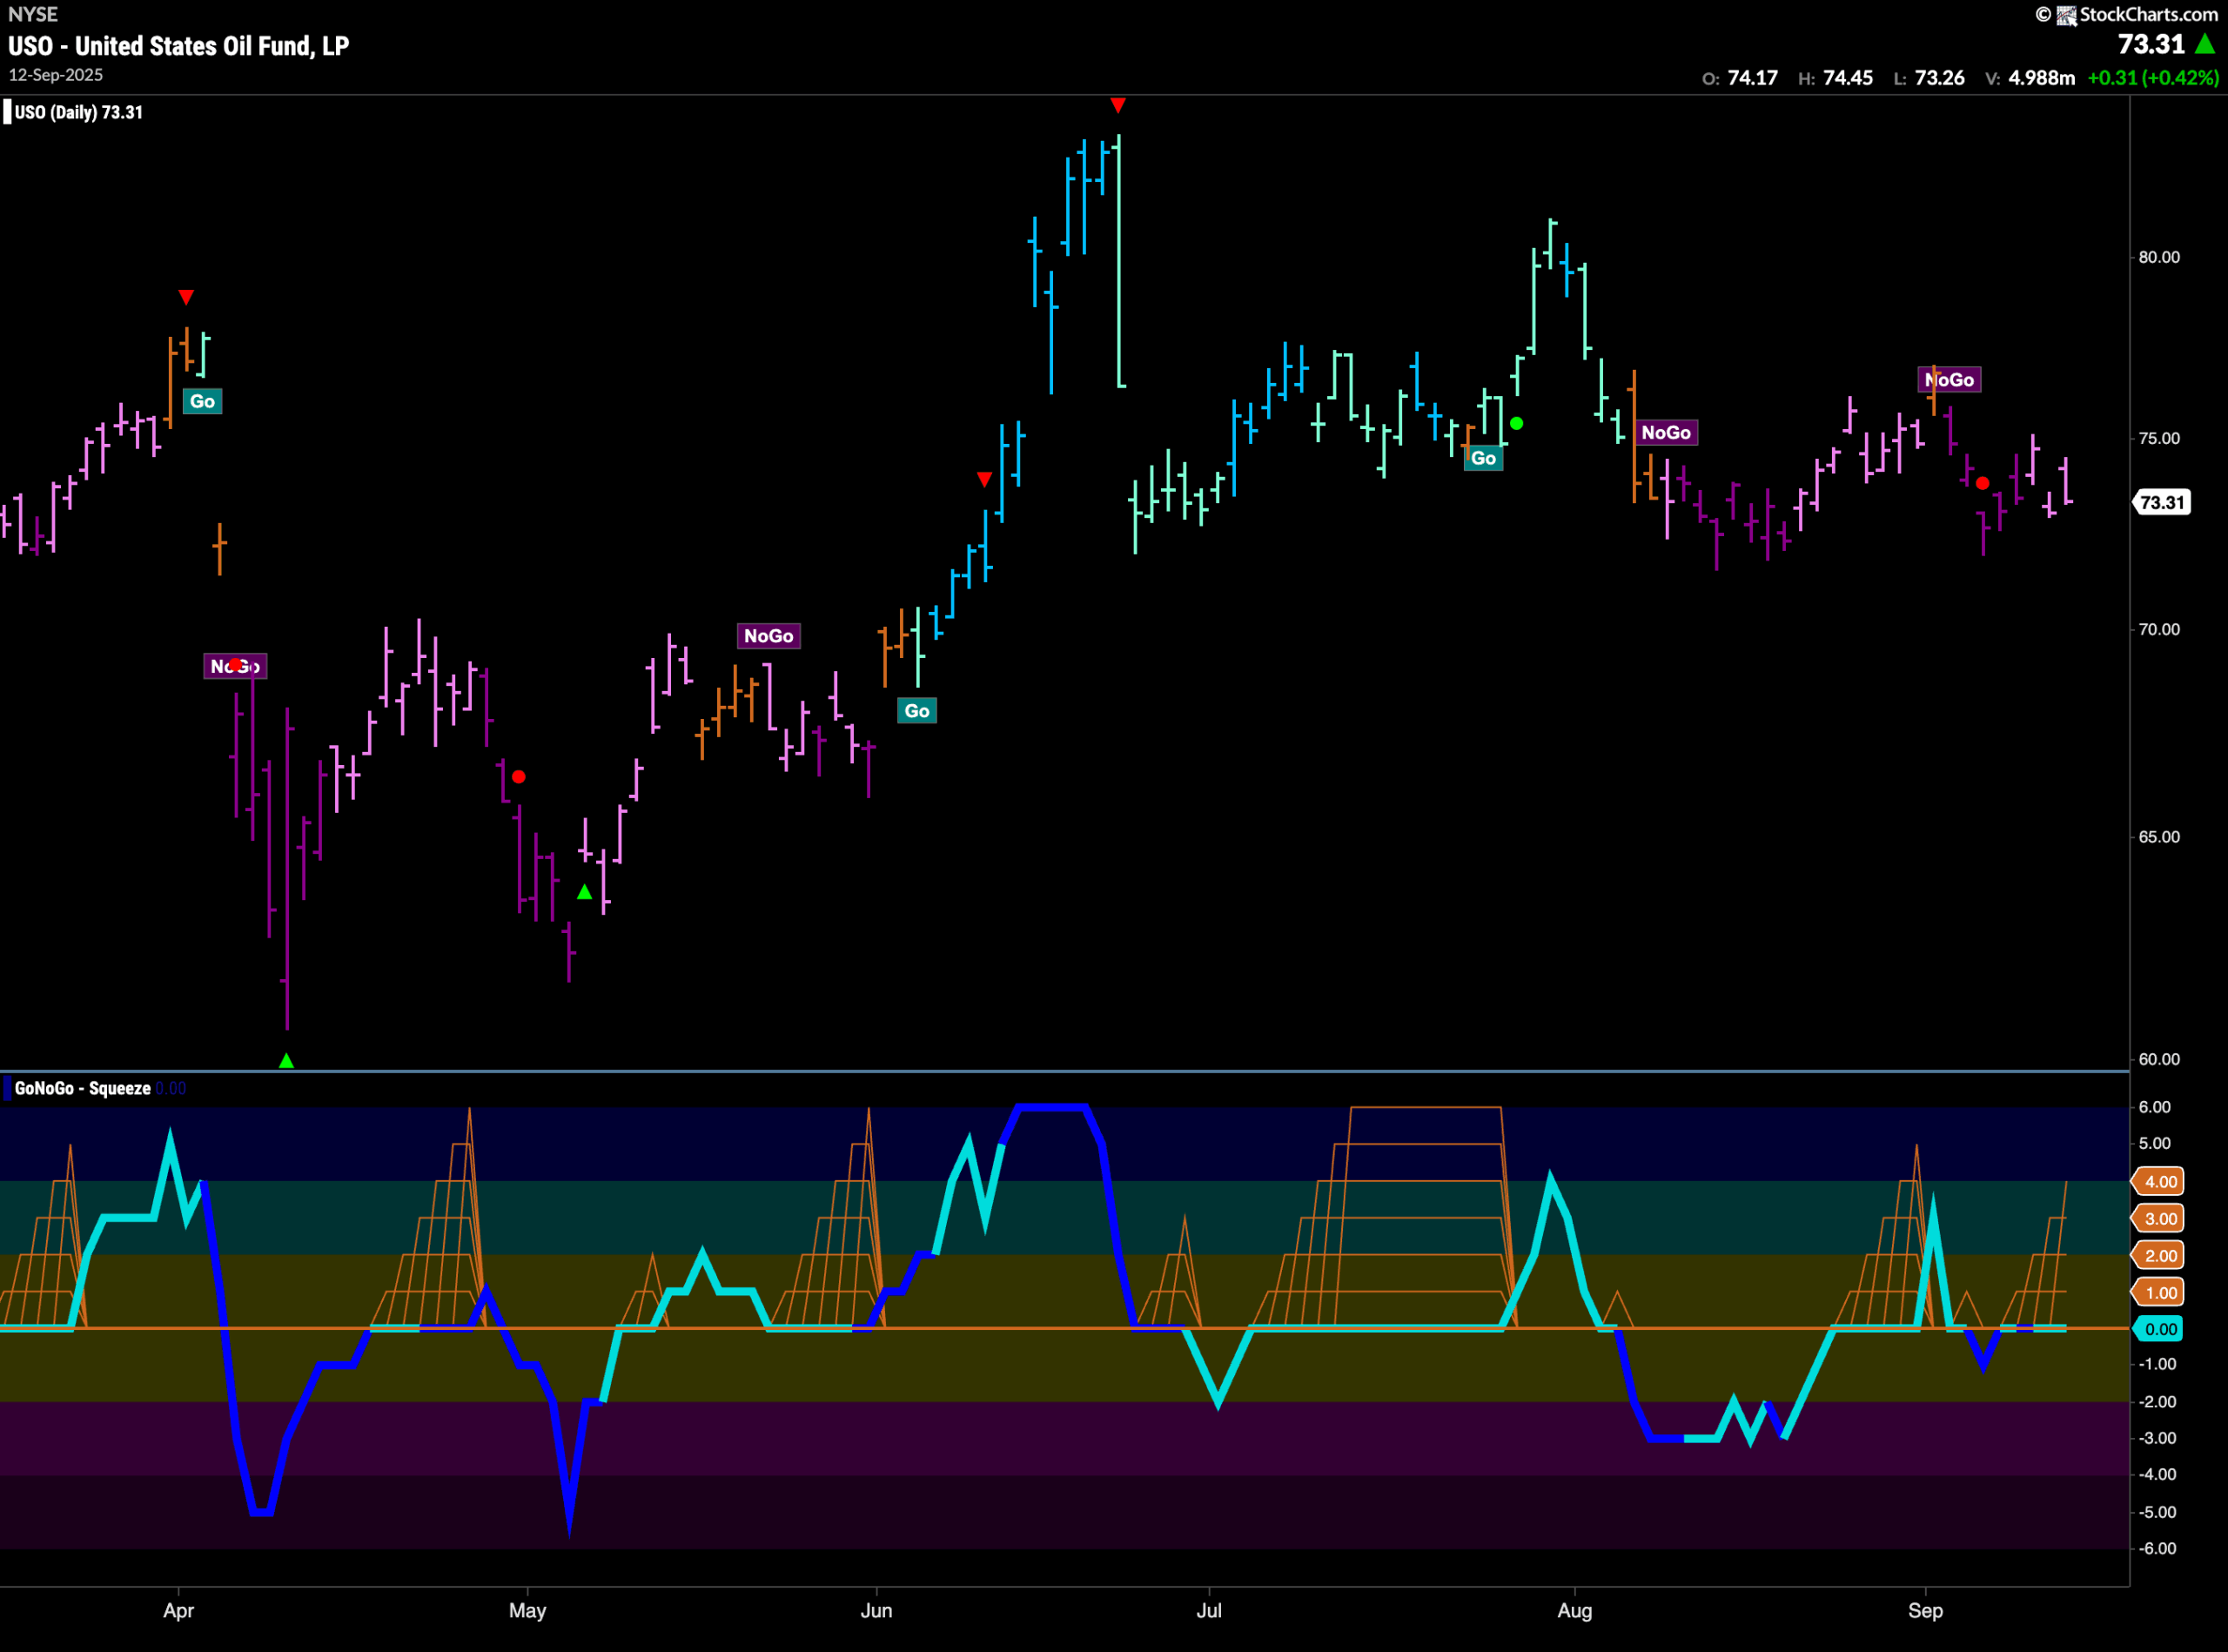Click the NYSE exchange label
The width and height of the screenshot is (2228, 1652).
click(x=33, y=14)
